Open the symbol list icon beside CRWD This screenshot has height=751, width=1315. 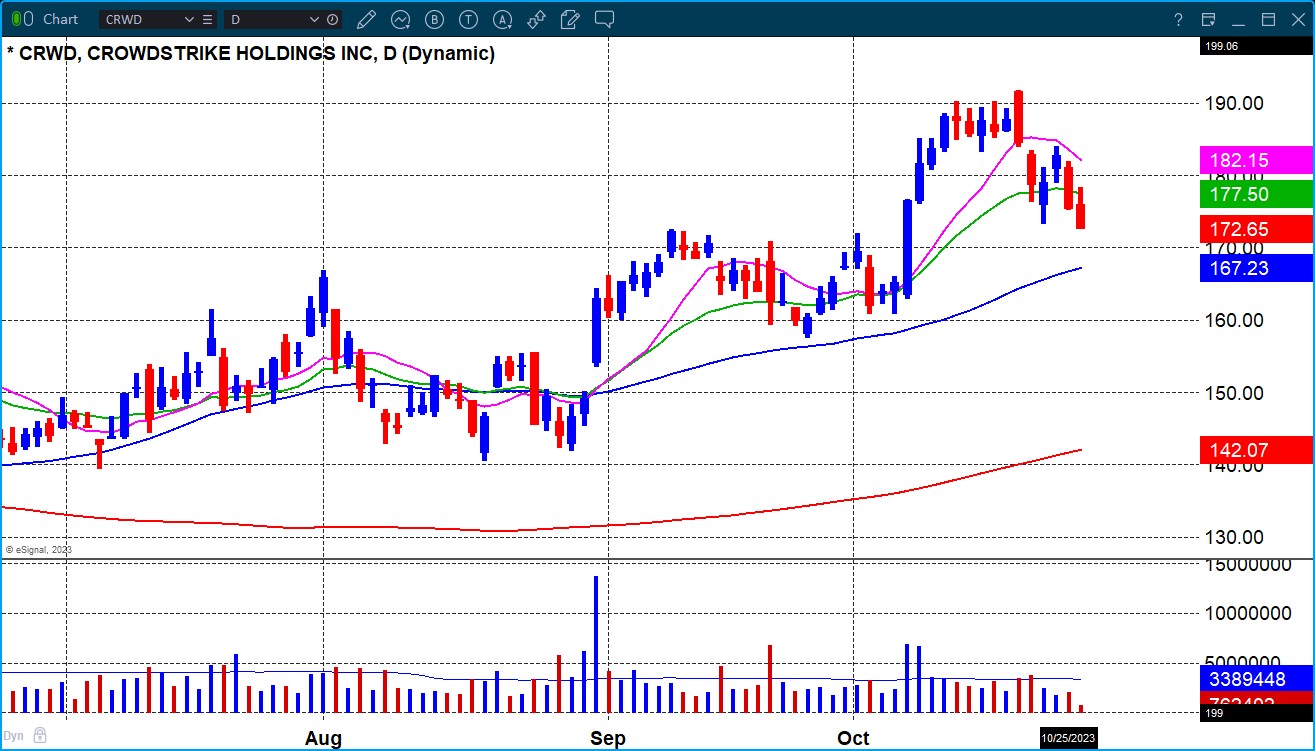pyautogui.click(x=206, y=19)
